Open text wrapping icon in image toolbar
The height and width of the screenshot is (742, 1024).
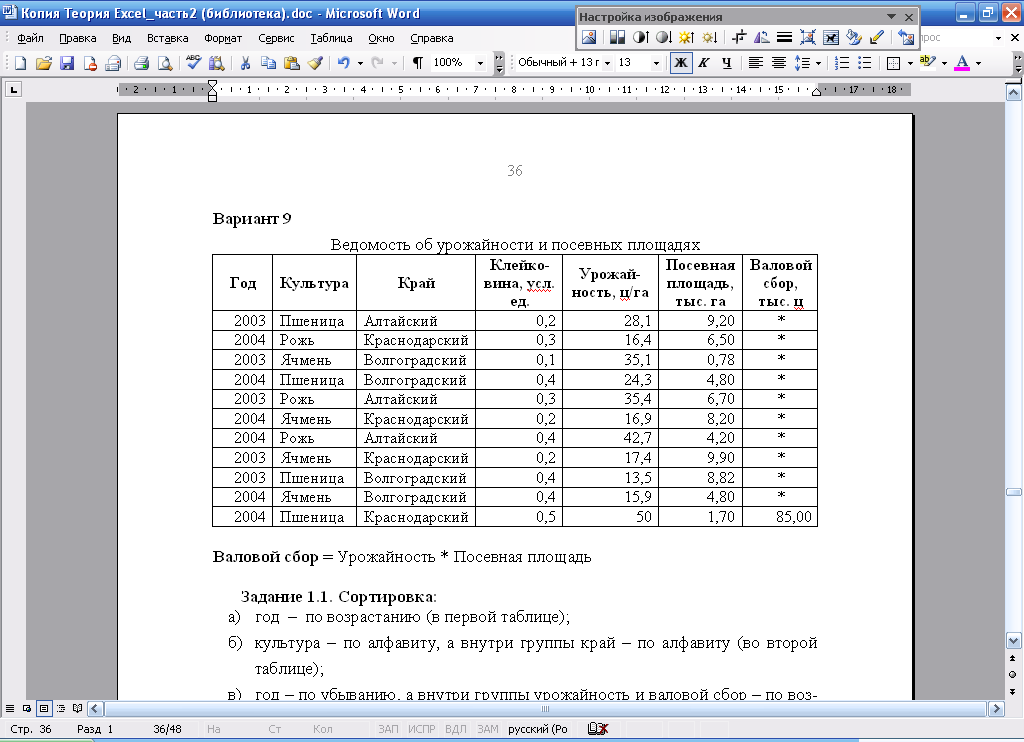[x=831, y=37]
